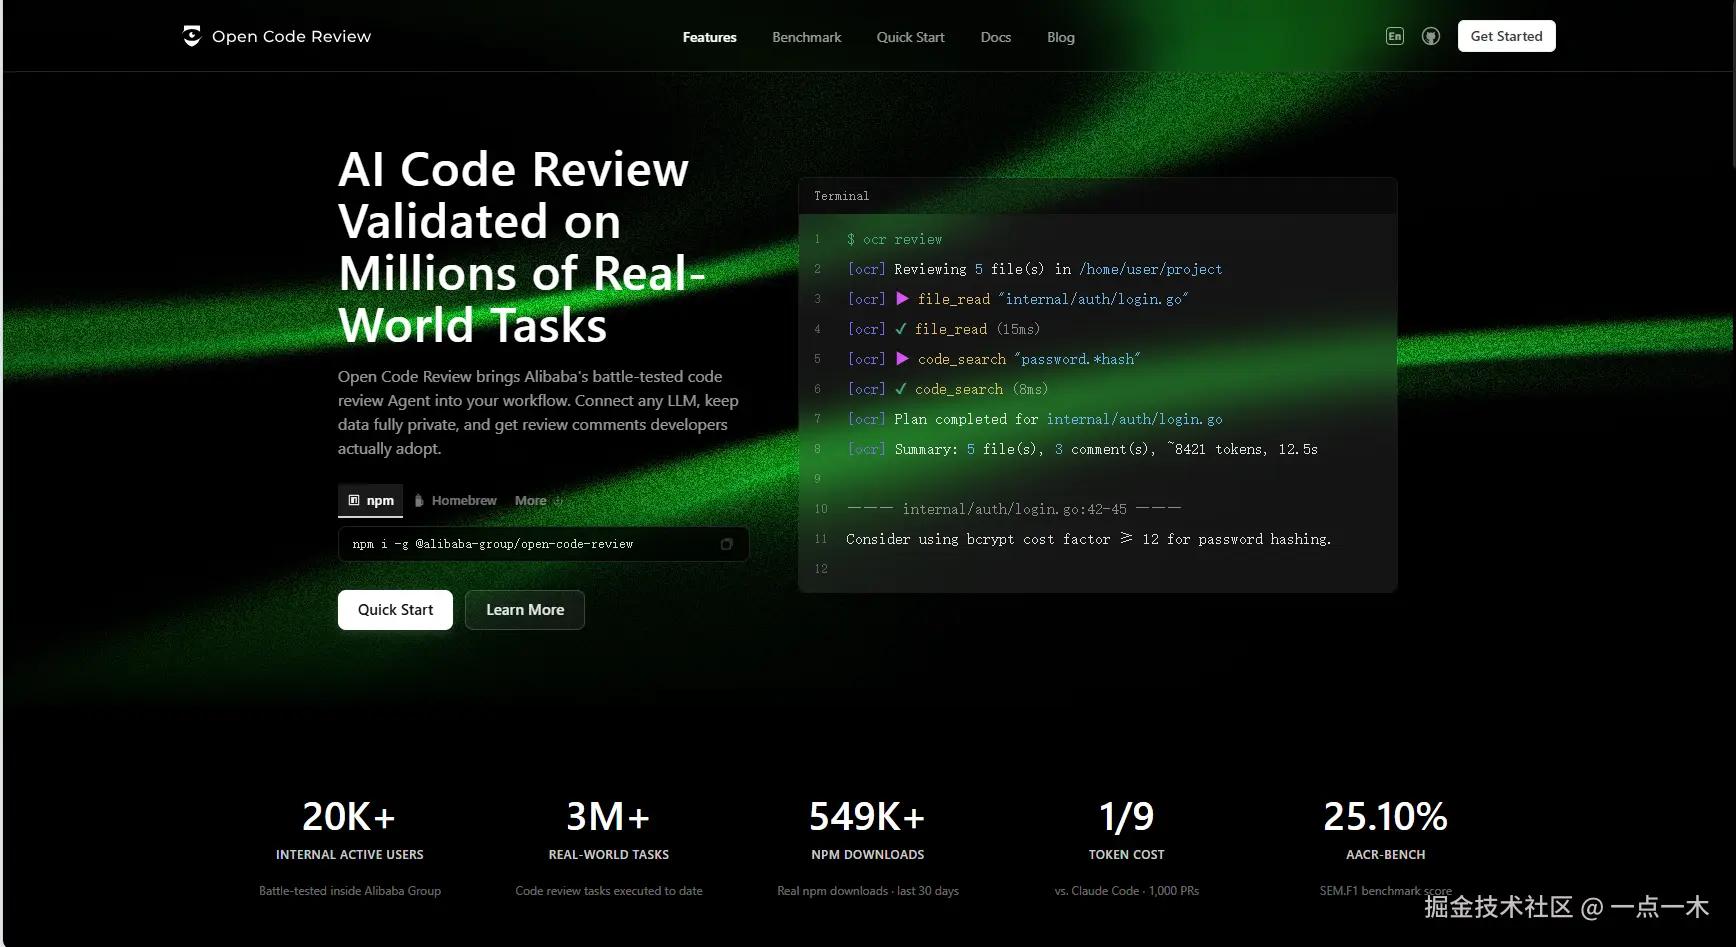Click the Summary terminal output line
Screen dimensions: 1736x947
tap(1083, 449)
